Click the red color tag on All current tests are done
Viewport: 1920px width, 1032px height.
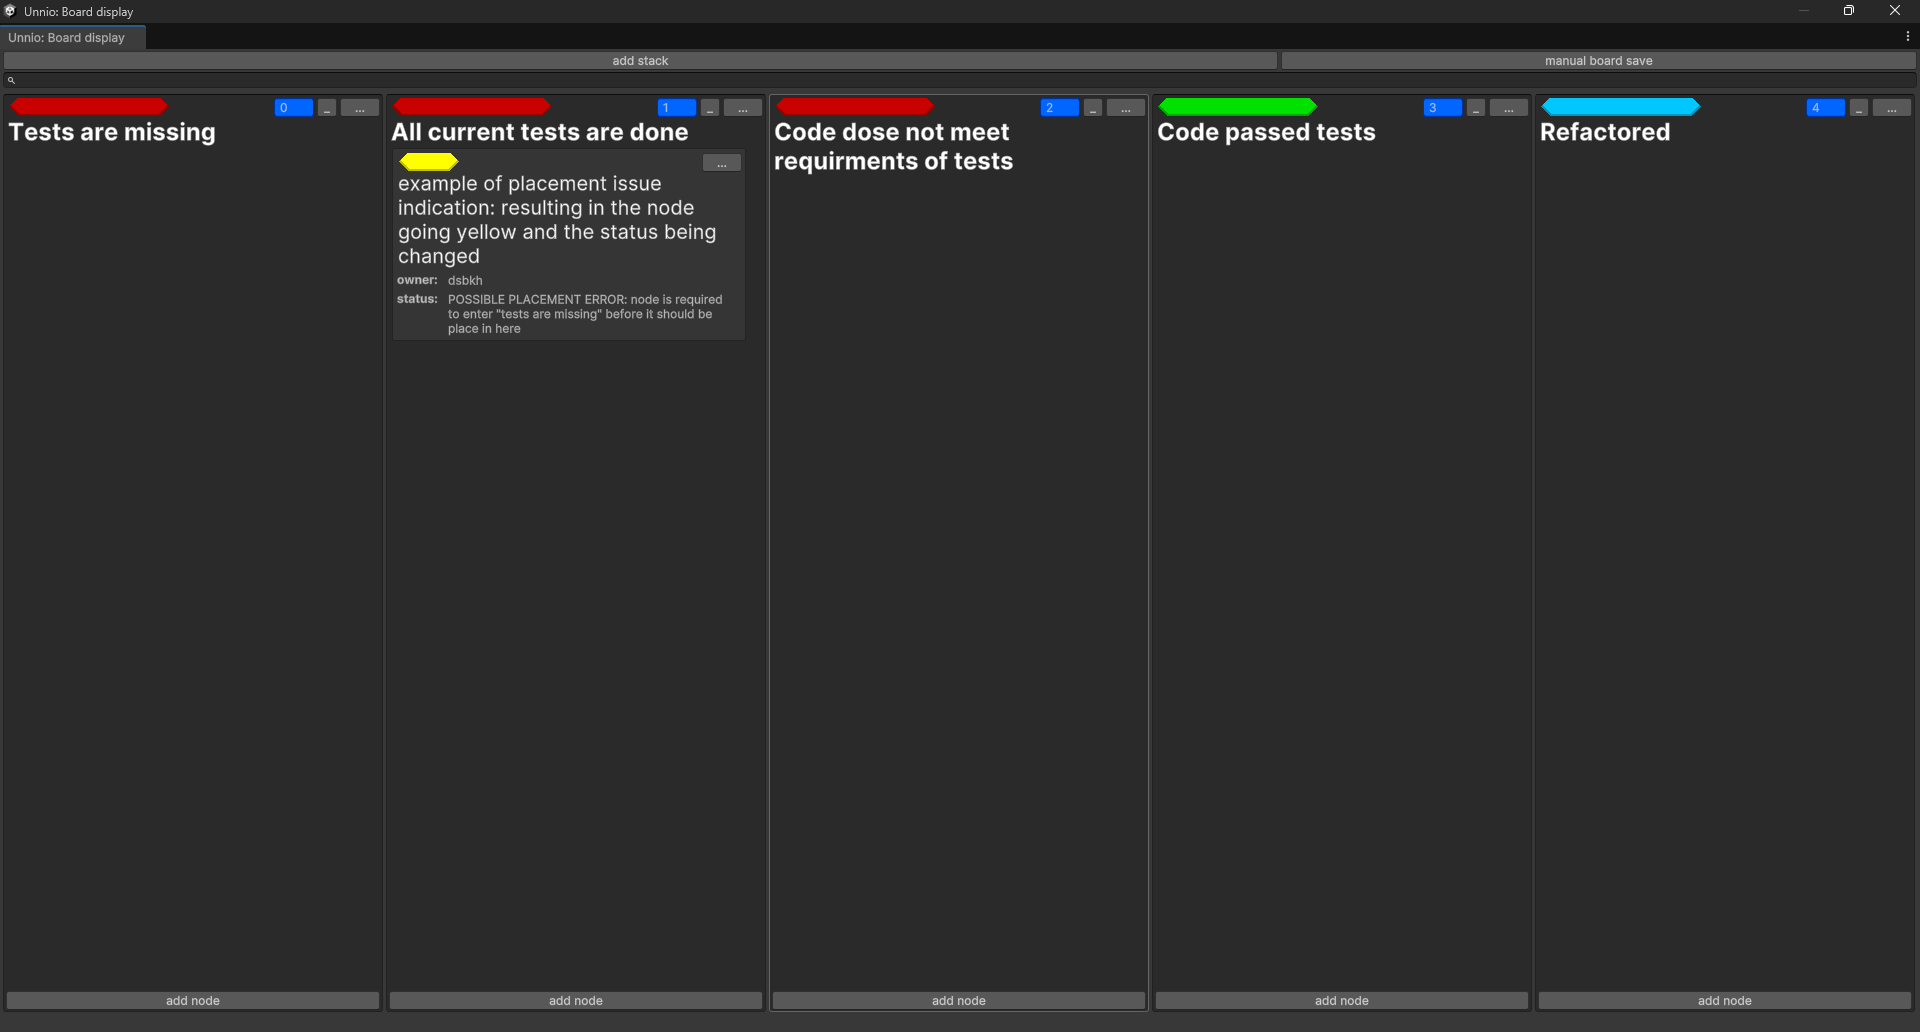point(472,106)
